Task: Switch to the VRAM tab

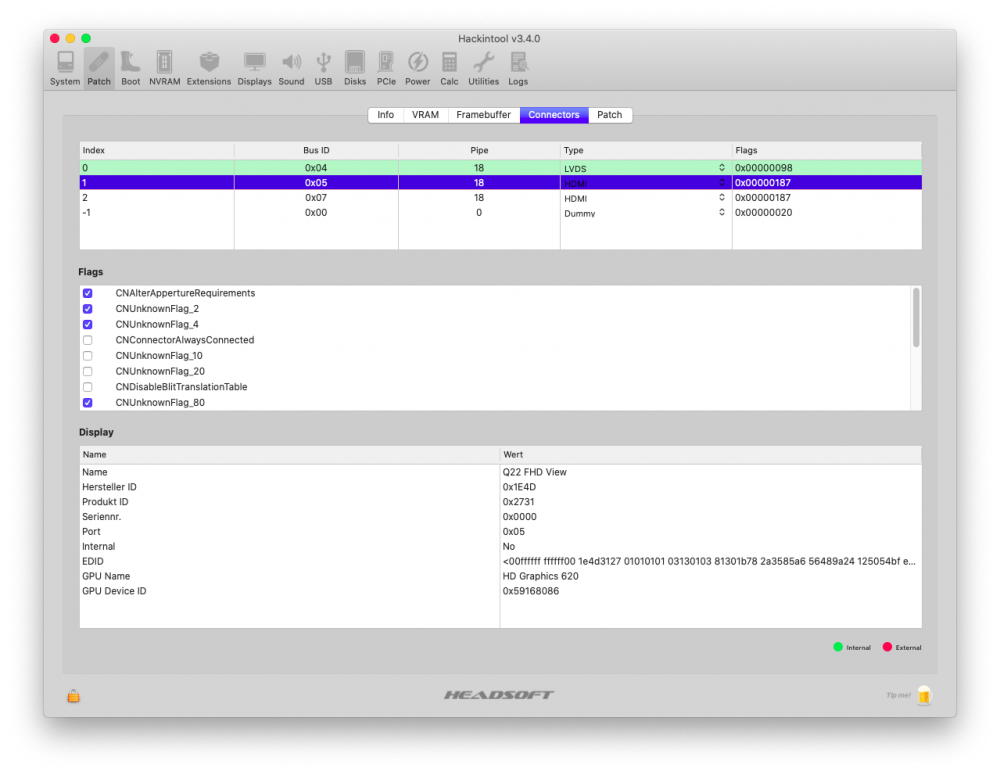Action: click(x=425, y=115)
